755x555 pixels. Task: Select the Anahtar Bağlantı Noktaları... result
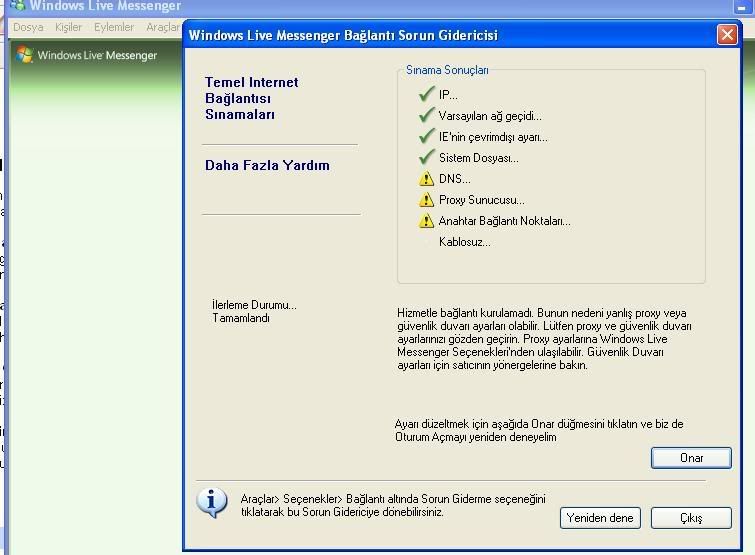click(x=504, y=221)
